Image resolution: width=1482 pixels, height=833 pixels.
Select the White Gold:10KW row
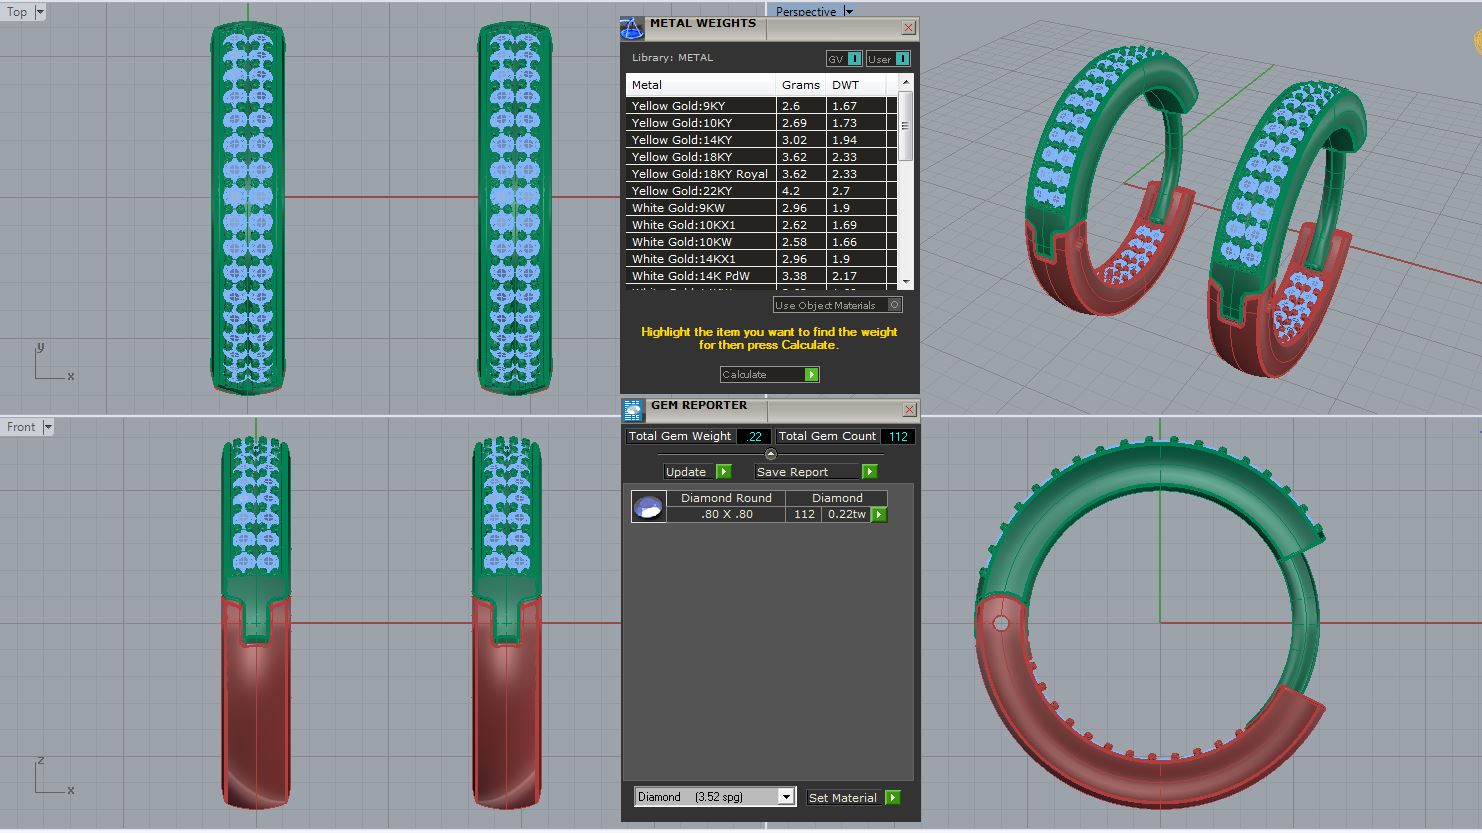[x=762, y=242]
